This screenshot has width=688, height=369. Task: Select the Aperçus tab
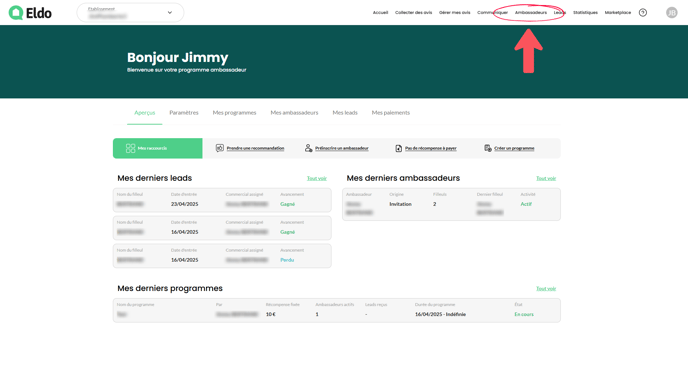(x=145, y=113)
